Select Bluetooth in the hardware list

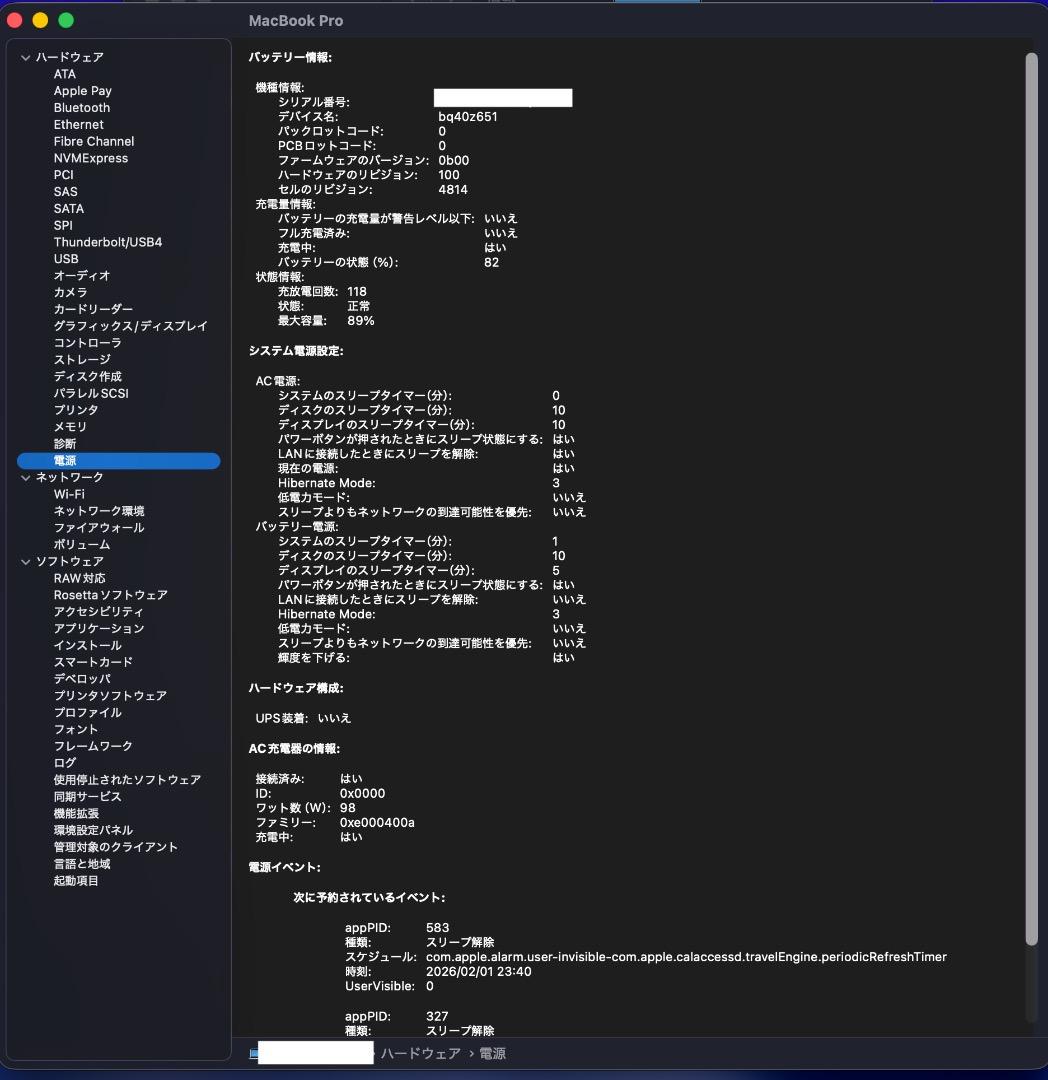[82, 108]
